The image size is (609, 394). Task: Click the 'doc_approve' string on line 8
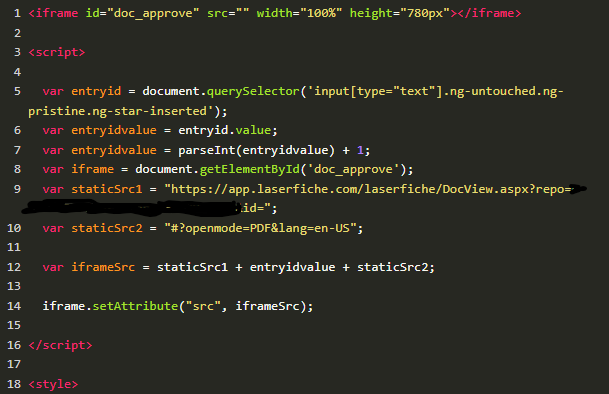[353, 169]
